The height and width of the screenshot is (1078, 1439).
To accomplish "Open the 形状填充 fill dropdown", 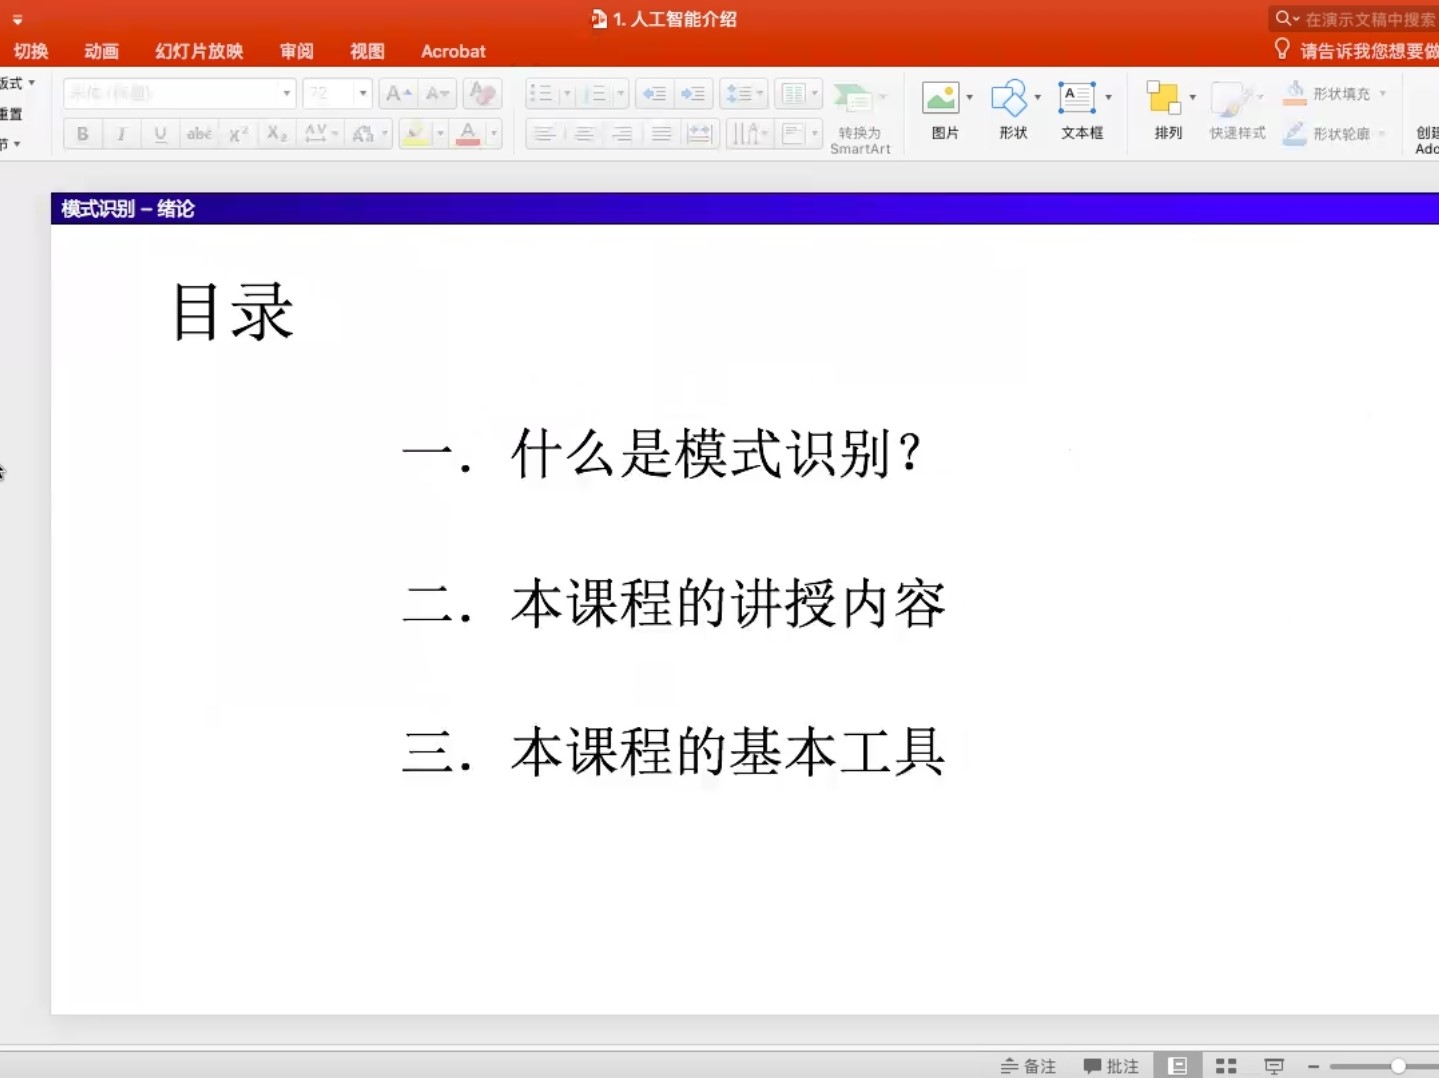I will [x=1383, y=94].
